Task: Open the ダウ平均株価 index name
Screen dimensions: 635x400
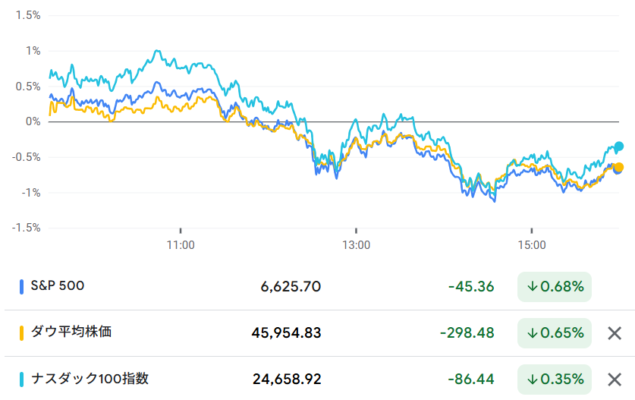Action: tap(78, 333)
